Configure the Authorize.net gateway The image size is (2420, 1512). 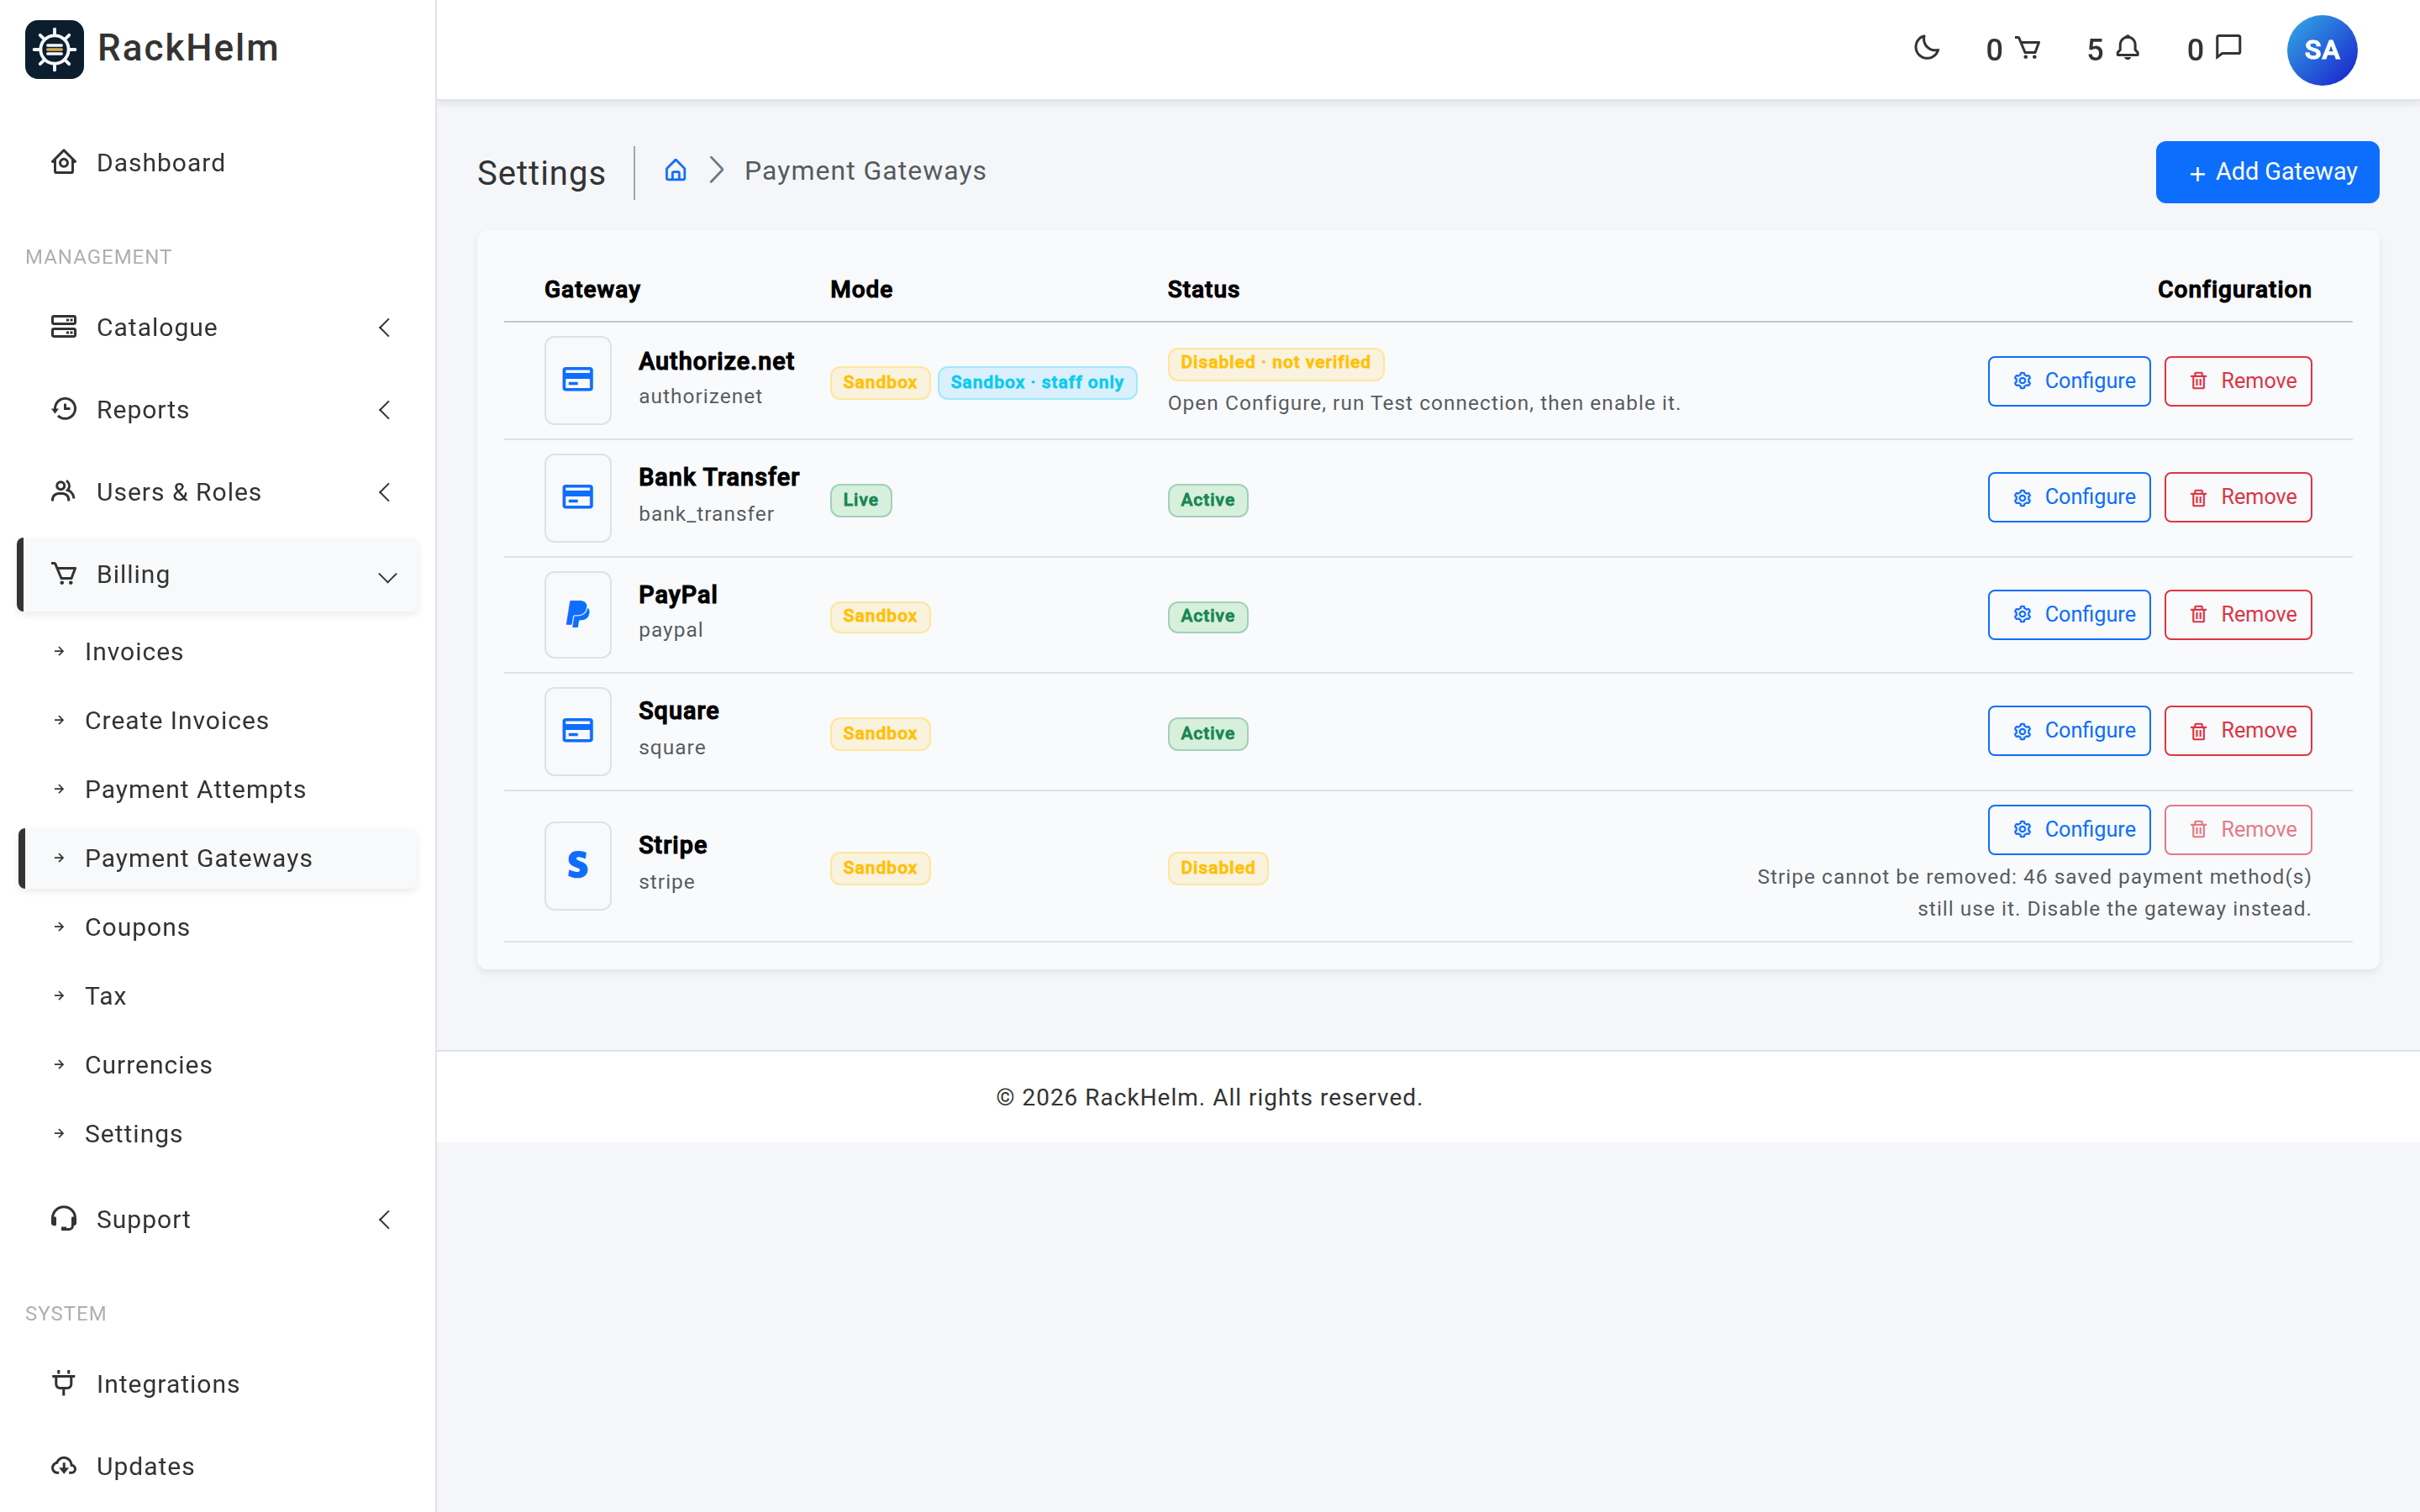(x=2068, y=381)
